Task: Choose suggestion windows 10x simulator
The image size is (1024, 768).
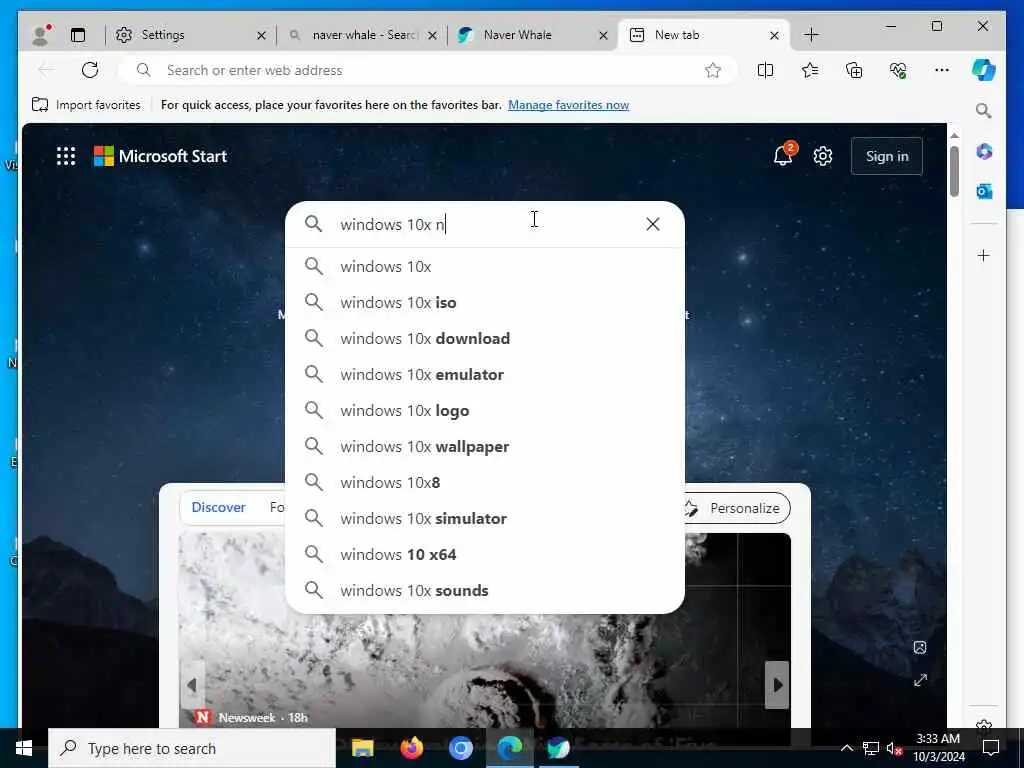Action: 485,518
